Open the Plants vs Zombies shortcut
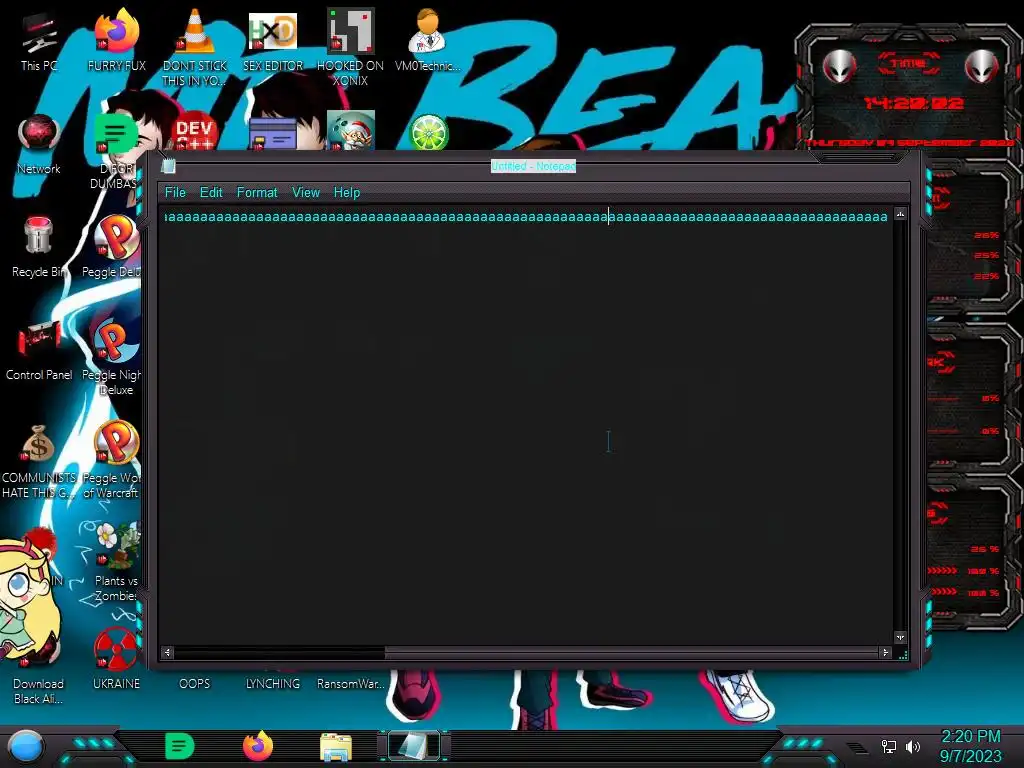1024x768 pixels. 116,563
